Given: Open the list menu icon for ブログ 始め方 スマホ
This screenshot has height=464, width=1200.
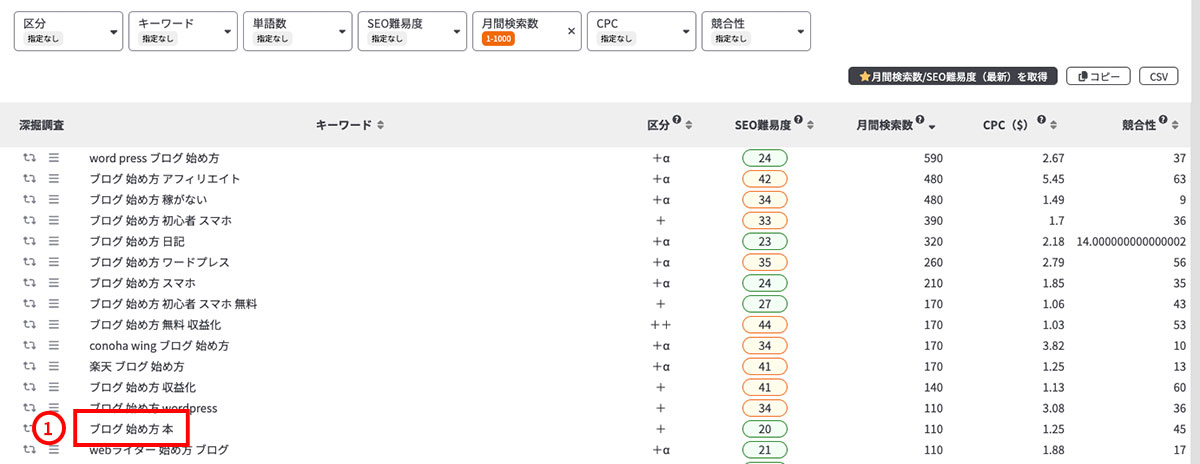Looking at the screenshot, I should 54,283.
